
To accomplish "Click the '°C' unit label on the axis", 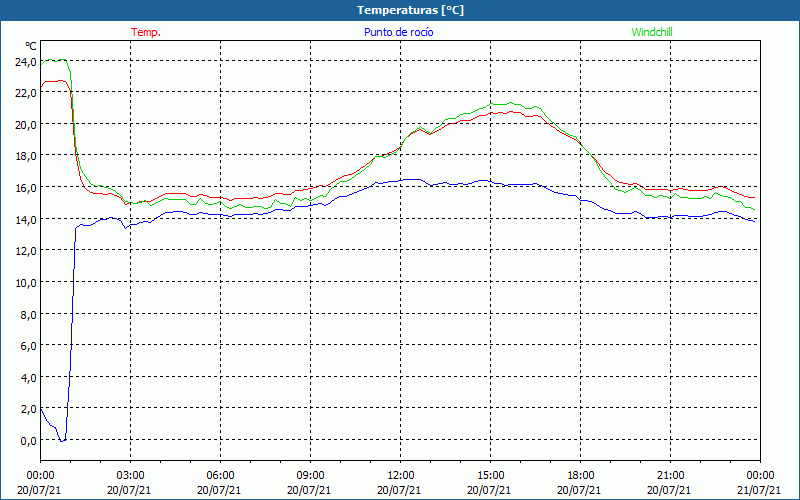I will pyautogui.click(x=31, y=46).
